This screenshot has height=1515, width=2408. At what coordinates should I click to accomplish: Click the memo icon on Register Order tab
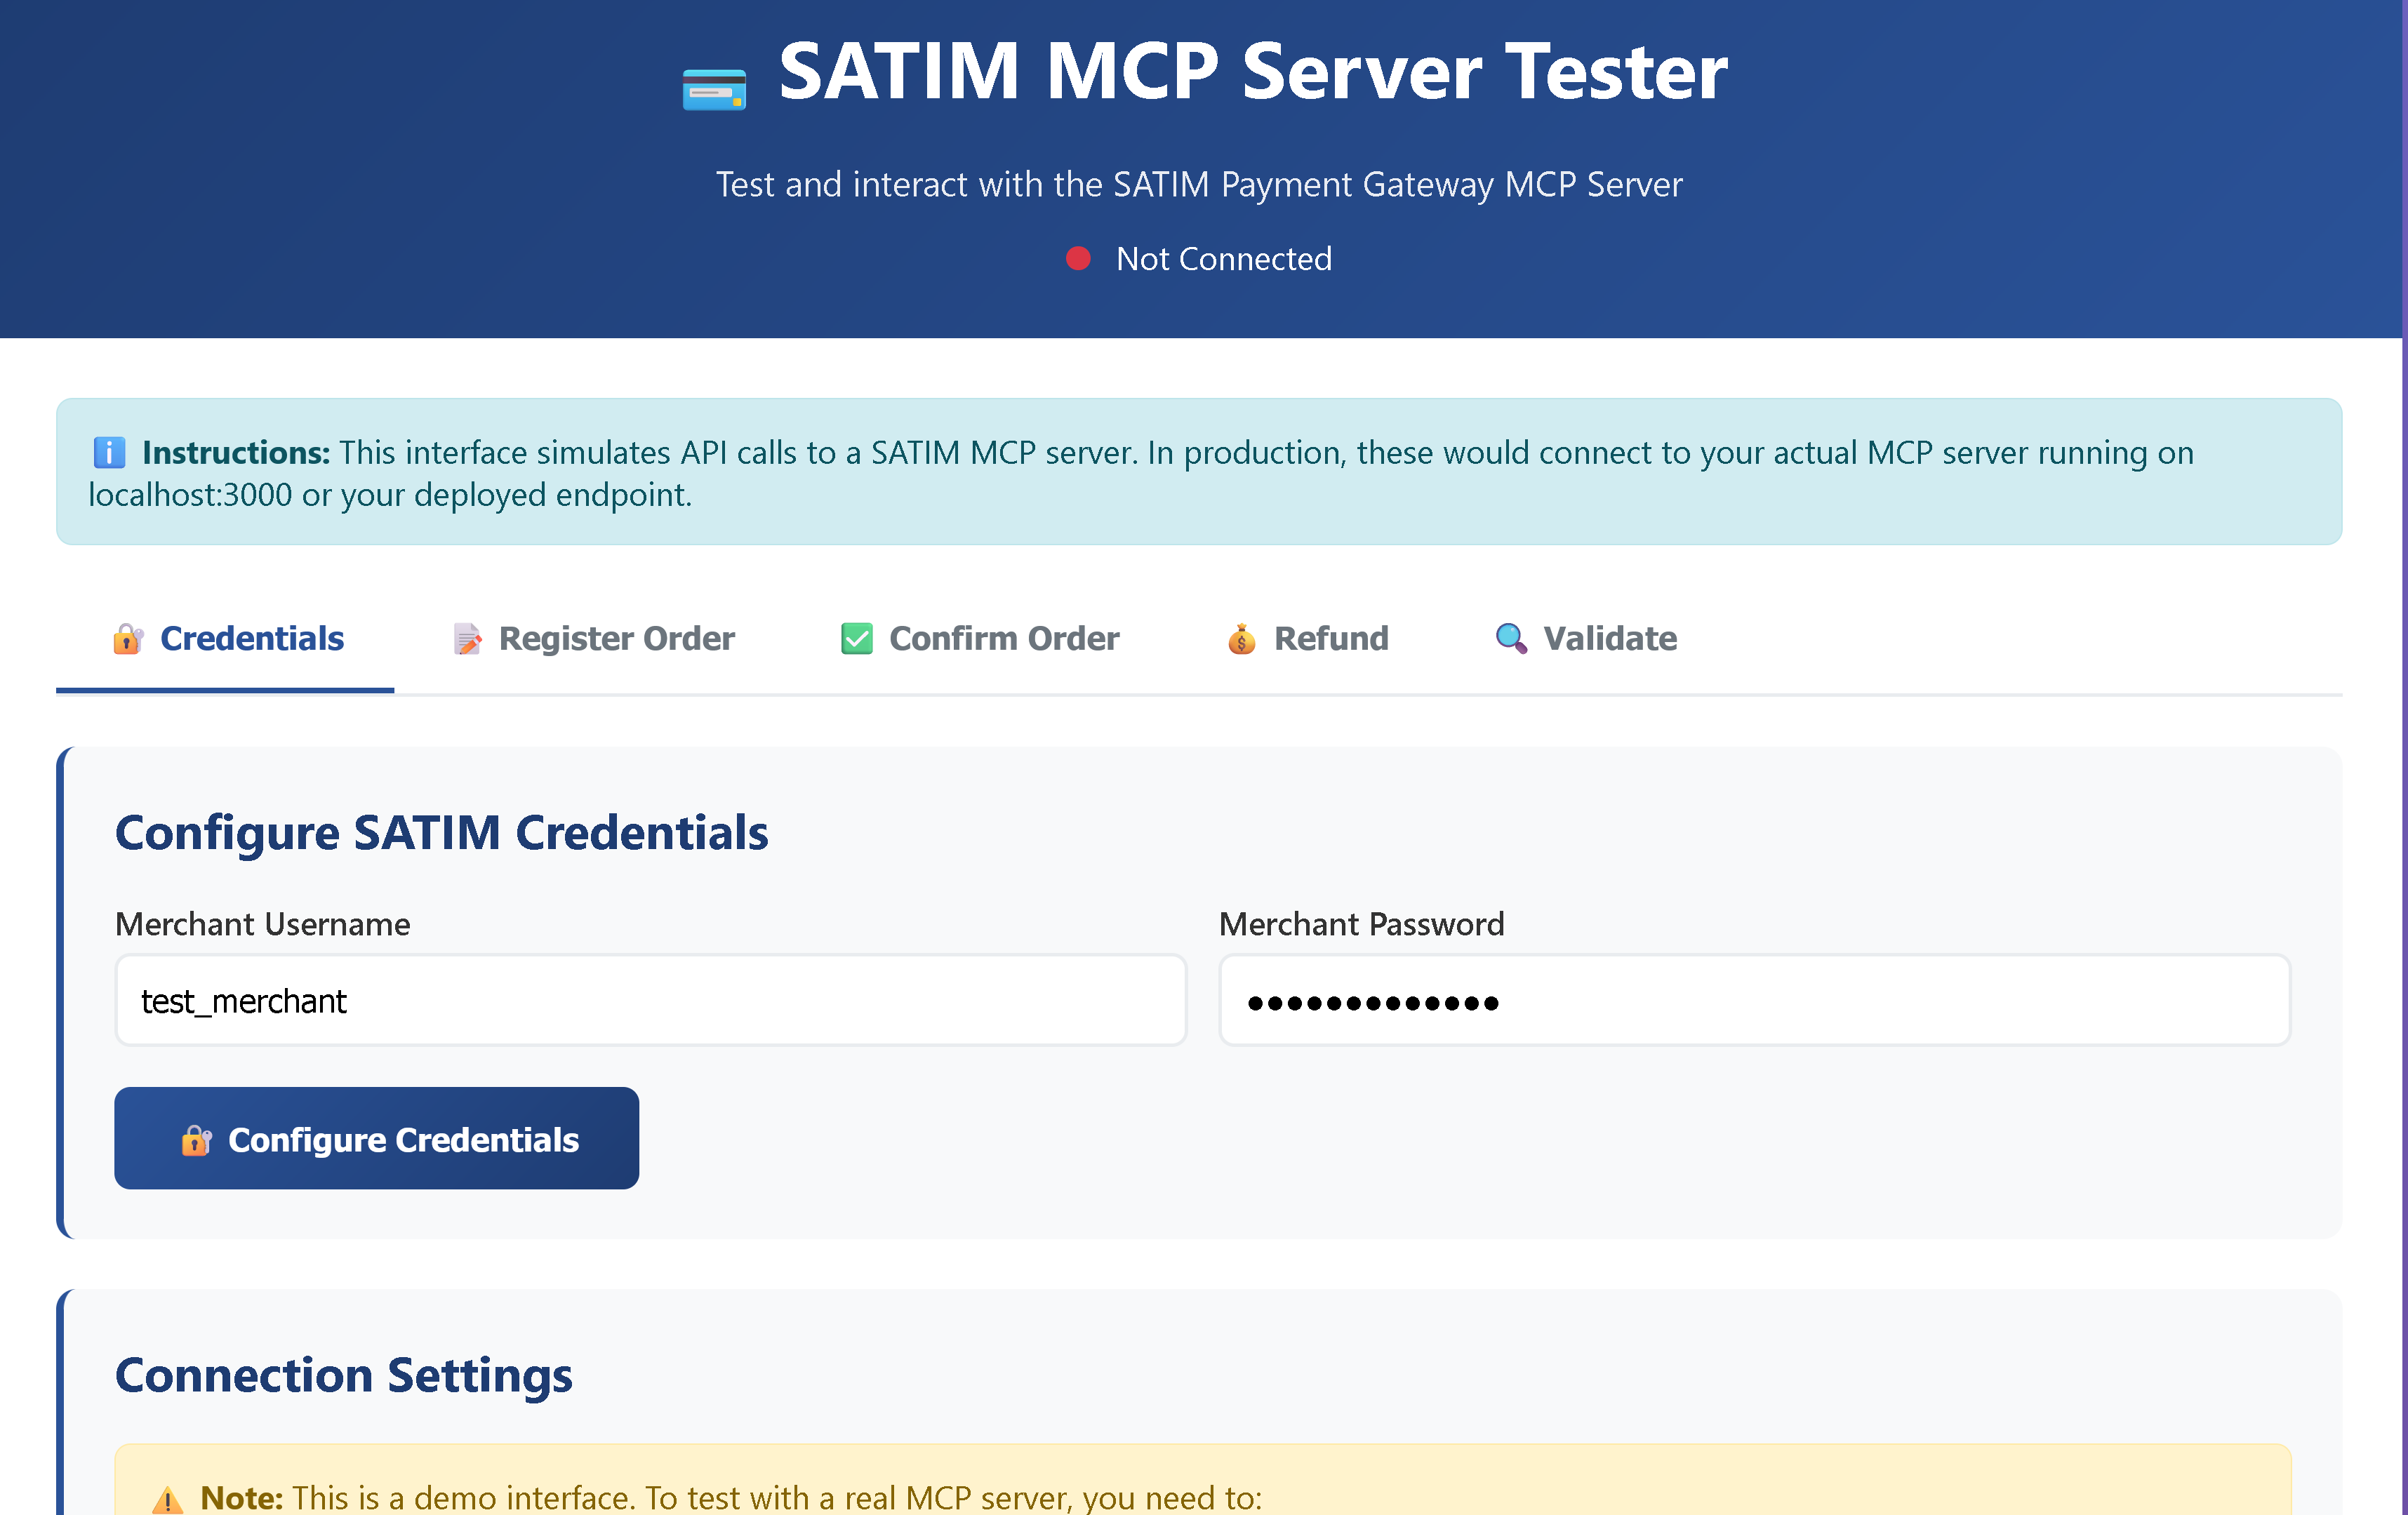(x=467, y=638)
